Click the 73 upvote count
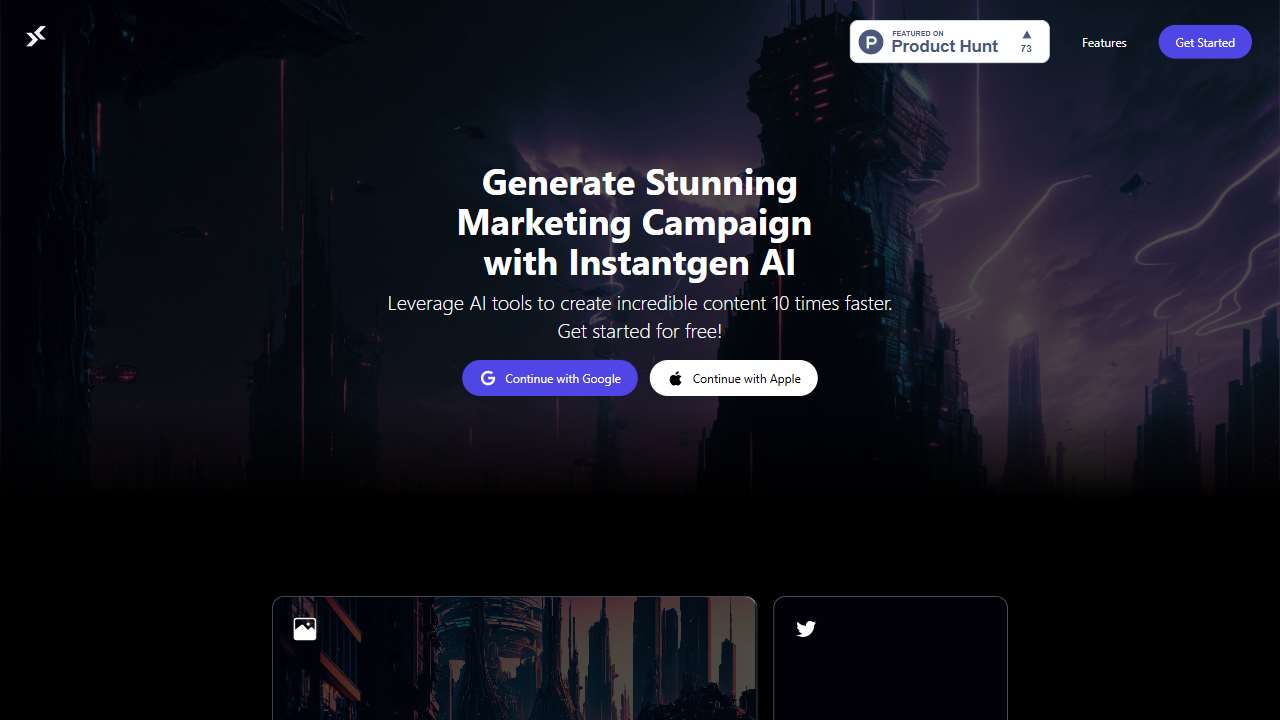This screenshot has width=1280, height=720. tap(1026, 49)
